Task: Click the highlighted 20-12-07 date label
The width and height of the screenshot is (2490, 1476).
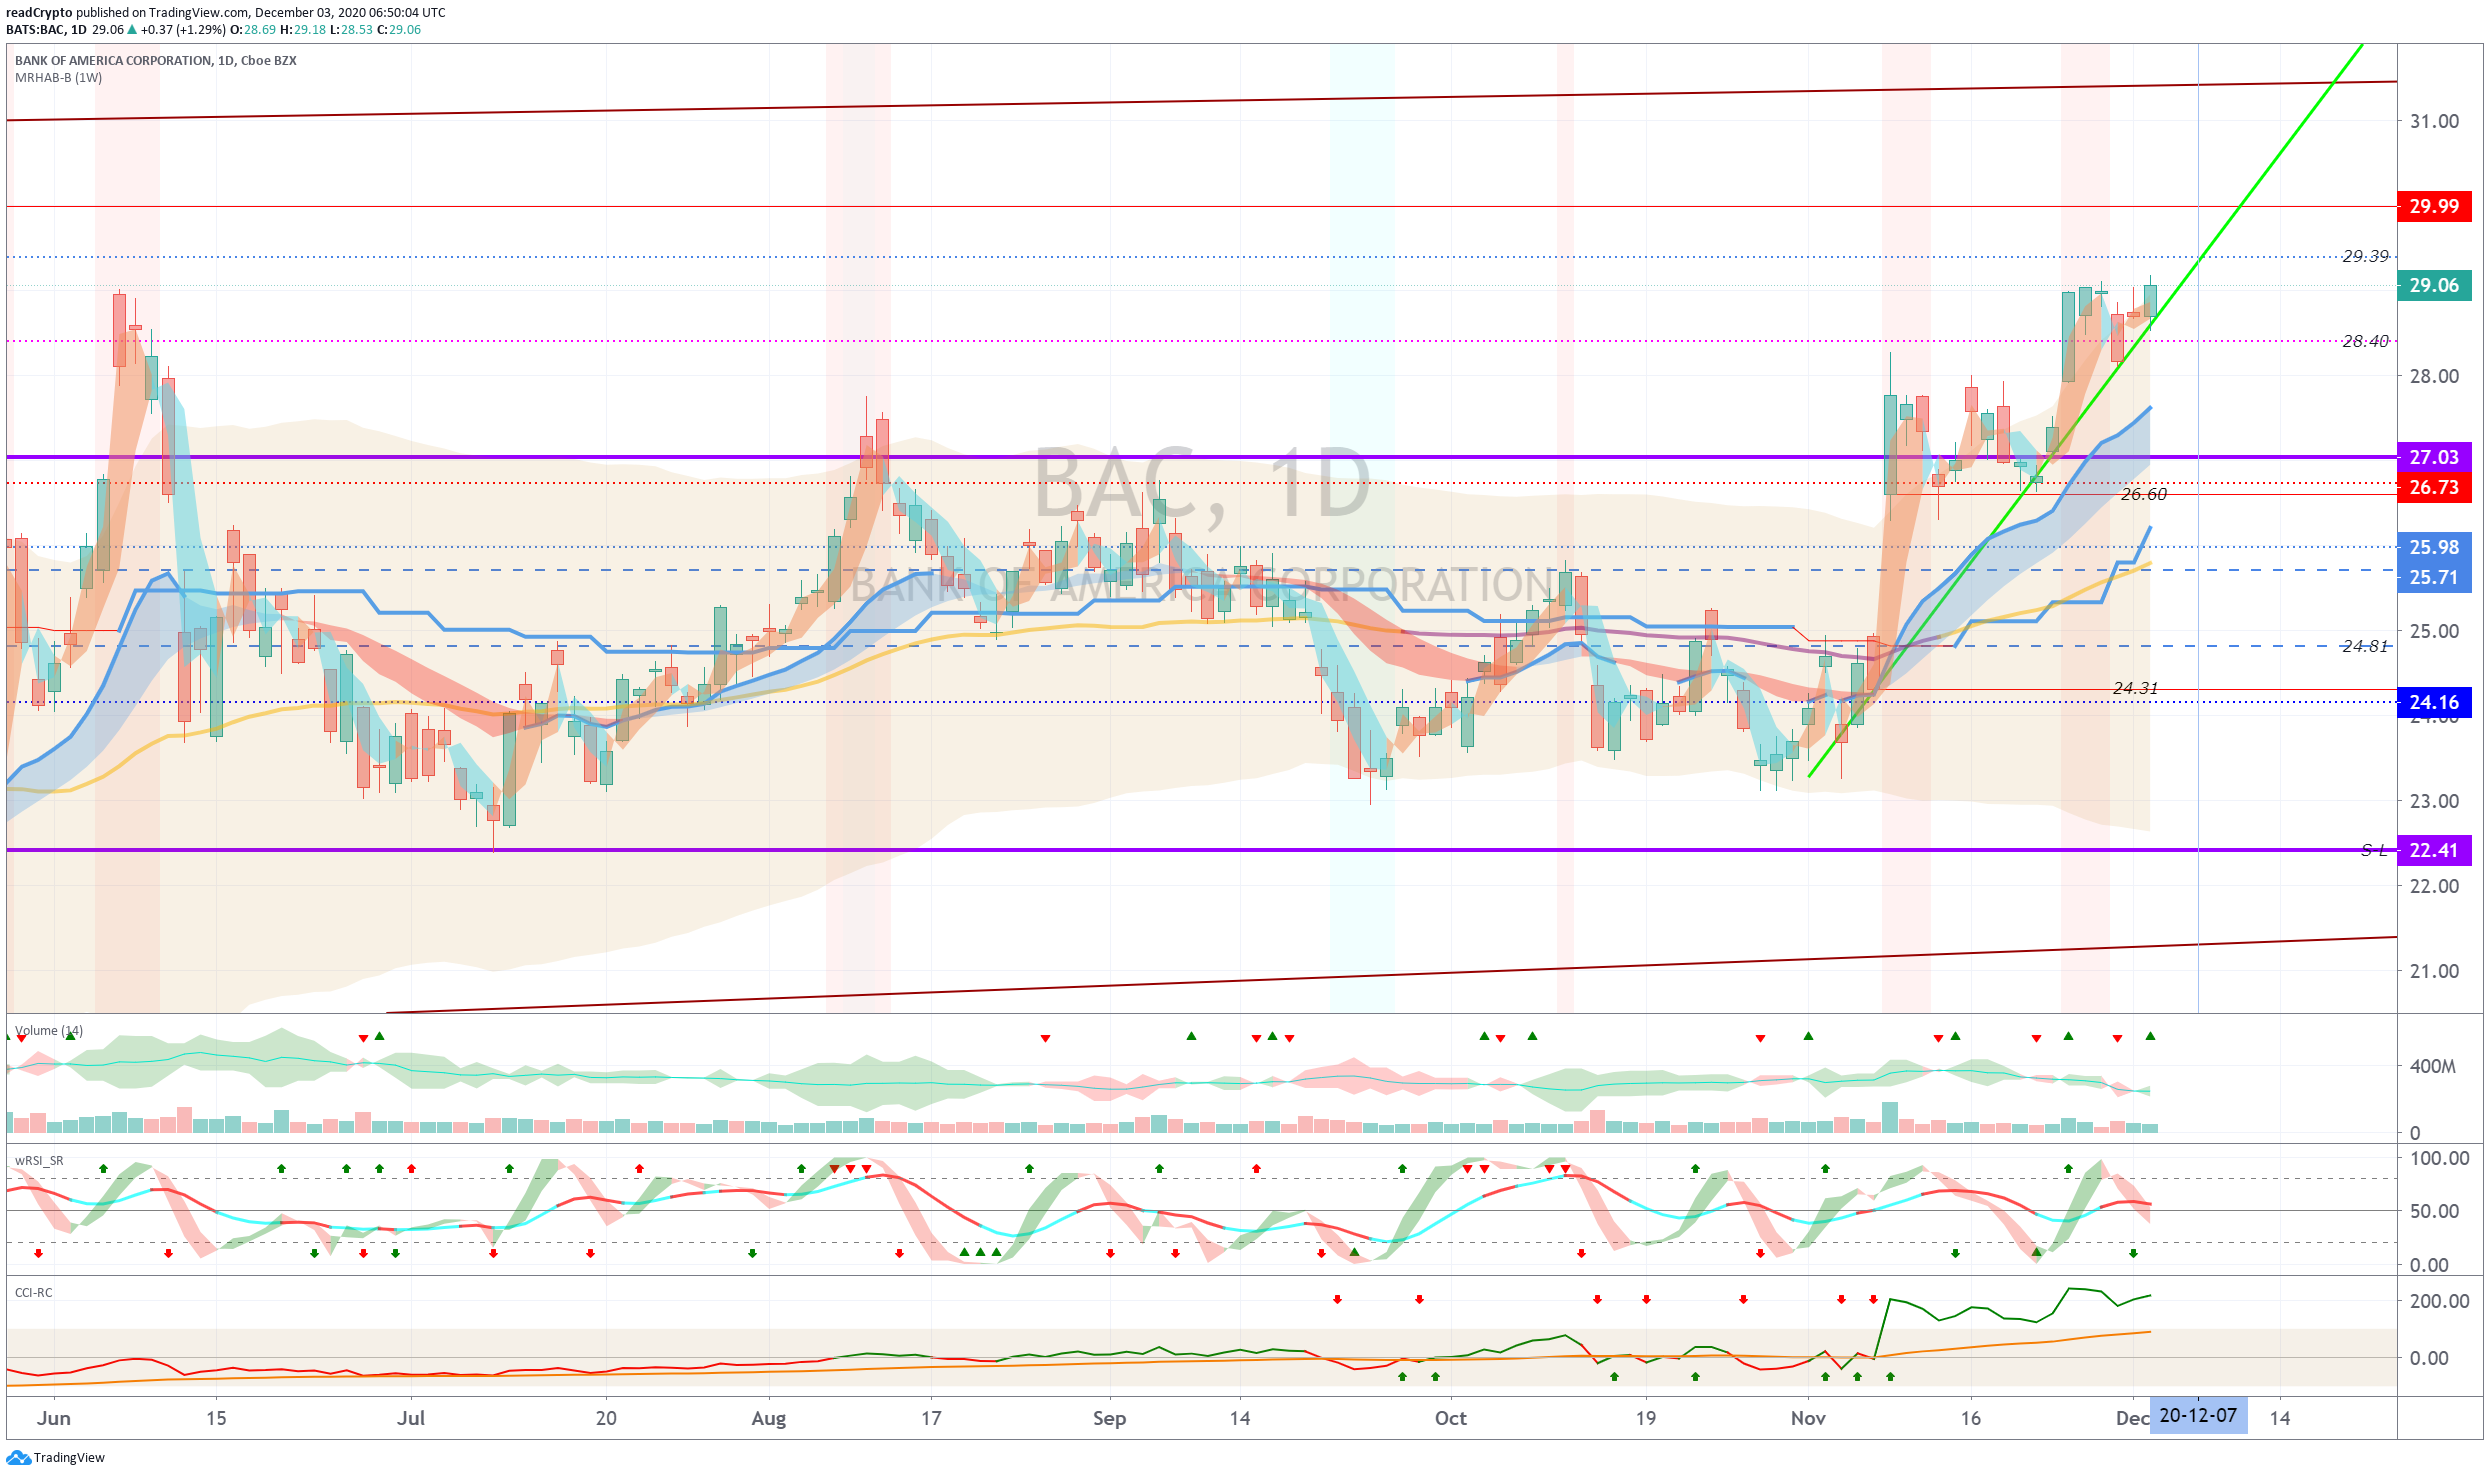Action: (x=2198, y=1416)
